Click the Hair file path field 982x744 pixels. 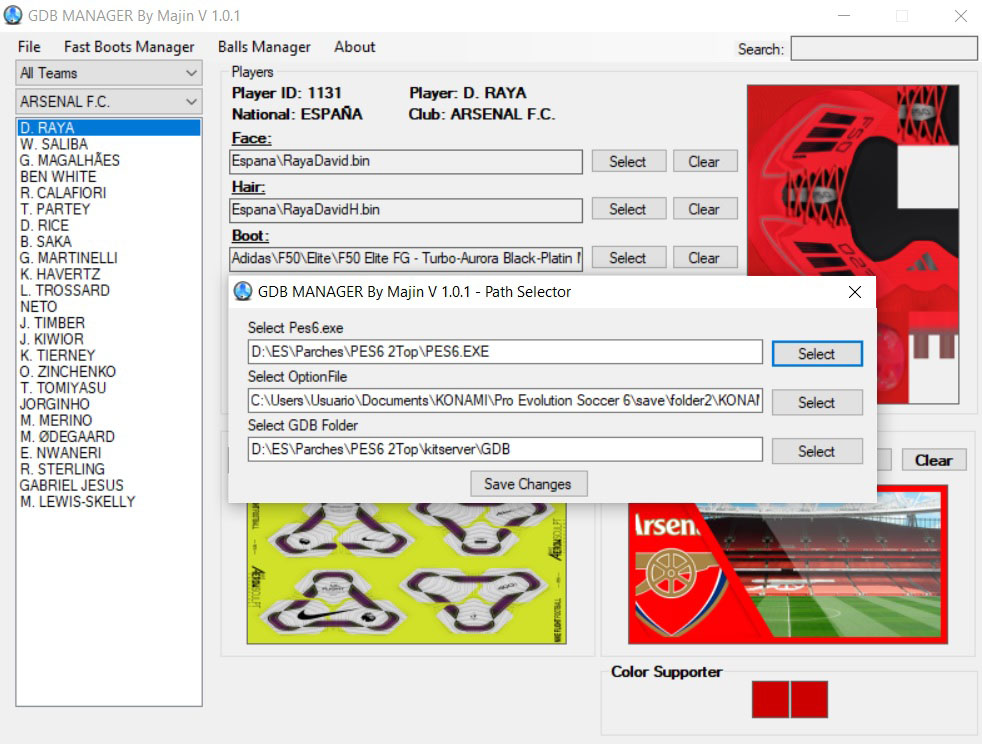pos(406,210)
